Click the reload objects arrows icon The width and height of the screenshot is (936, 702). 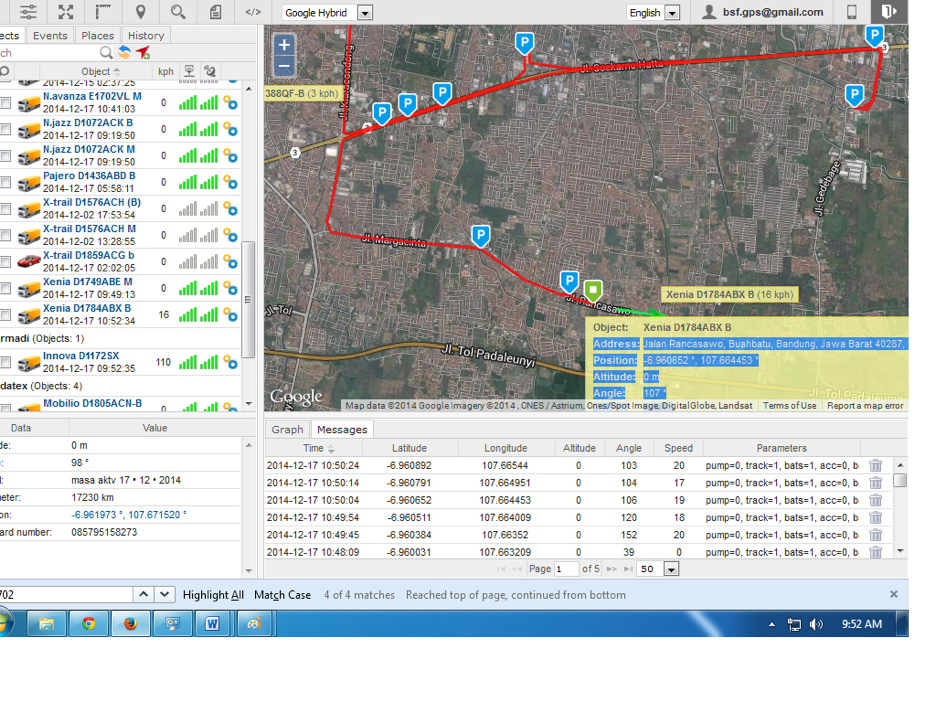pos(124,53)
